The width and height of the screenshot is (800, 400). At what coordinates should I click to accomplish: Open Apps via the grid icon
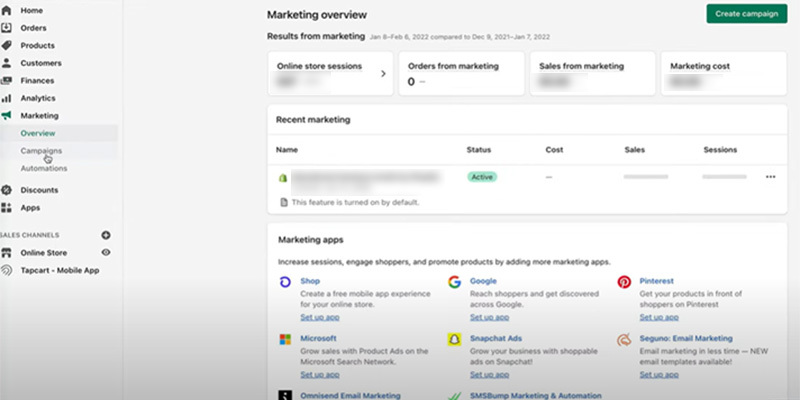coord(7,208)
